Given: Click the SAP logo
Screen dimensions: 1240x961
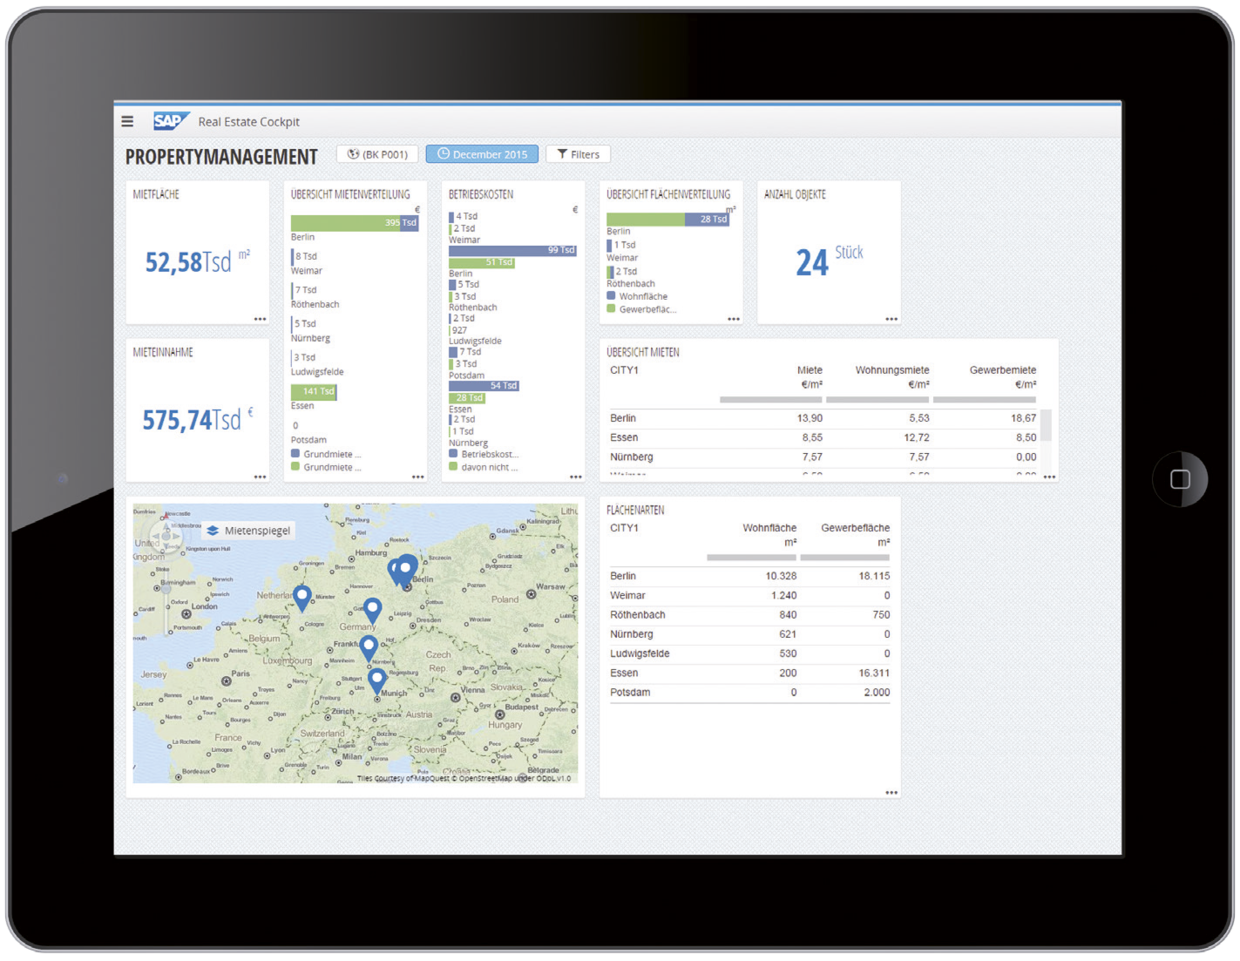Looking at the screenshot, I should tap(169, 120).
